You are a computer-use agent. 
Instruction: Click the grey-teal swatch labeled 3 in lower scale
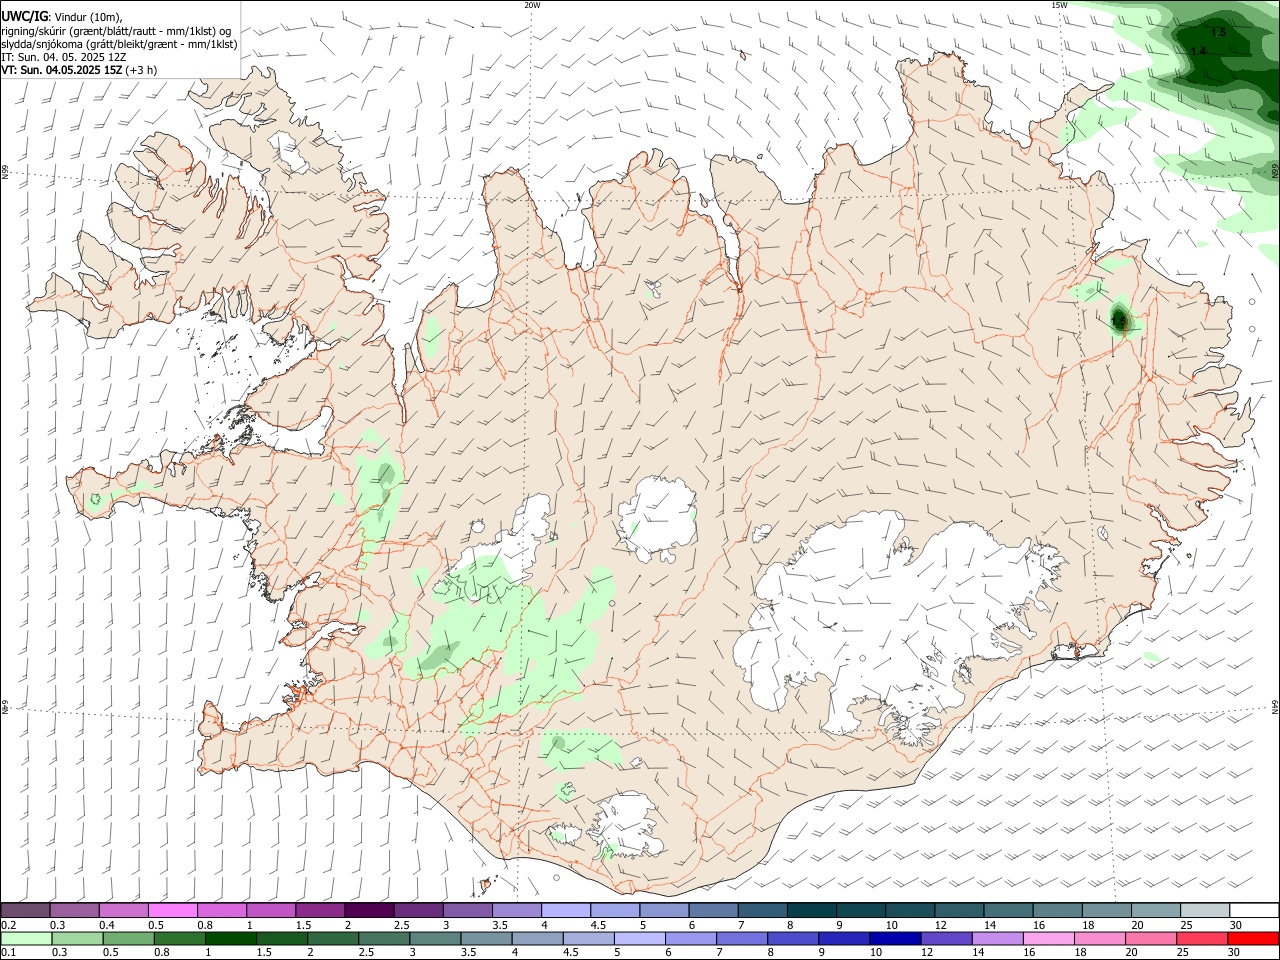434,939
